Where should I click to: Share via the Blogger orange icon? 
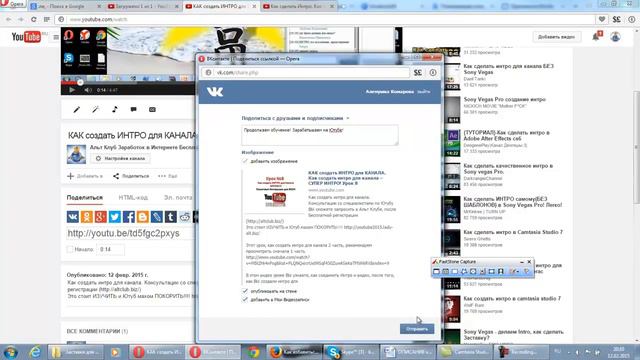(142, 216)
